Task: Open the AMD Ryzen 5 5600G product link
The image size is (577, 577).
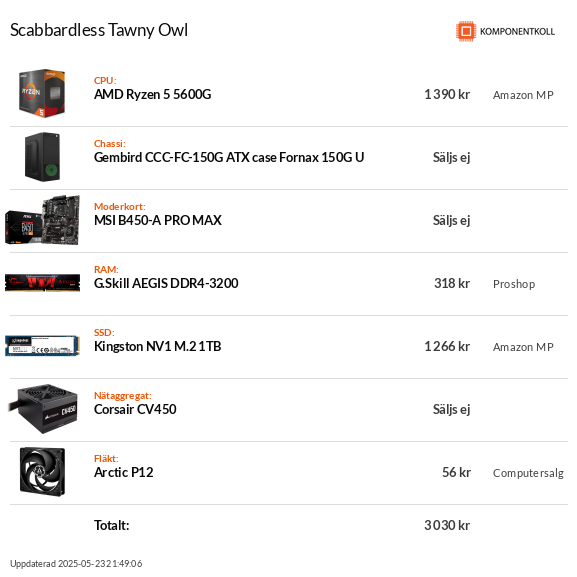Action: click(x=153, y=95)
